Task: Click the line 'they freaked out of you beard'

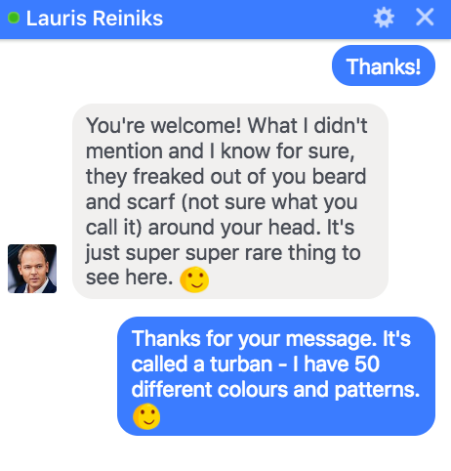Action: tap(226, 177)
